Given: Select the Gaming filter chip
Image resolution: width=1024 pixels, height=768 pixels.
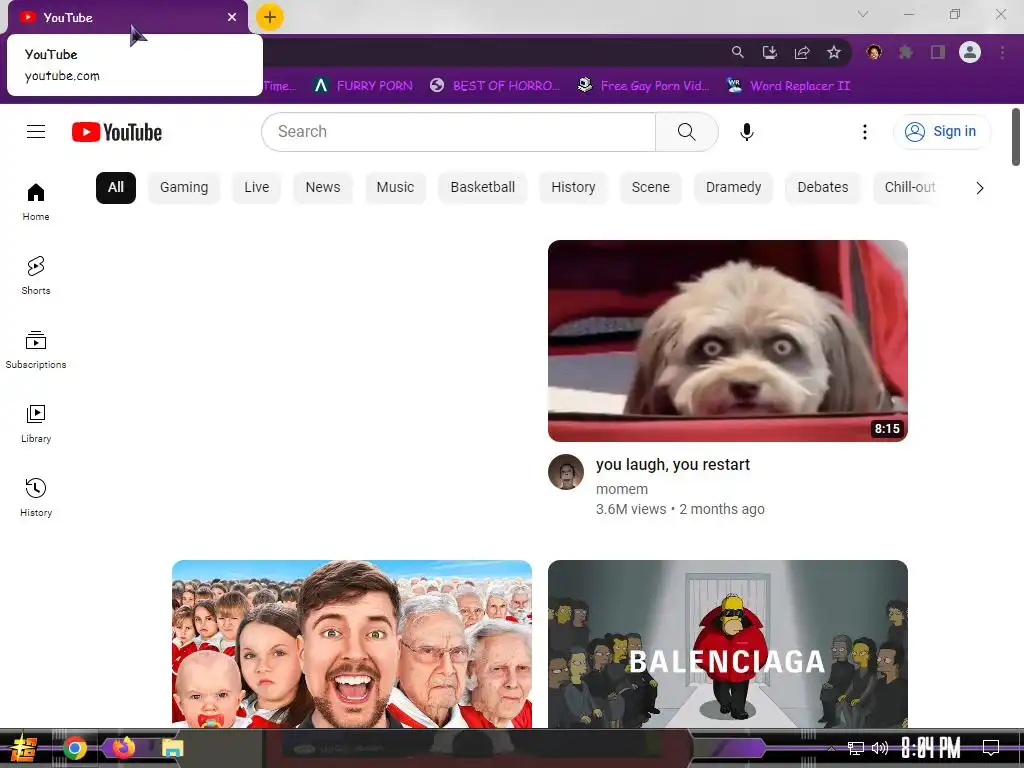Looking at the screenshot, I should 184,187.
